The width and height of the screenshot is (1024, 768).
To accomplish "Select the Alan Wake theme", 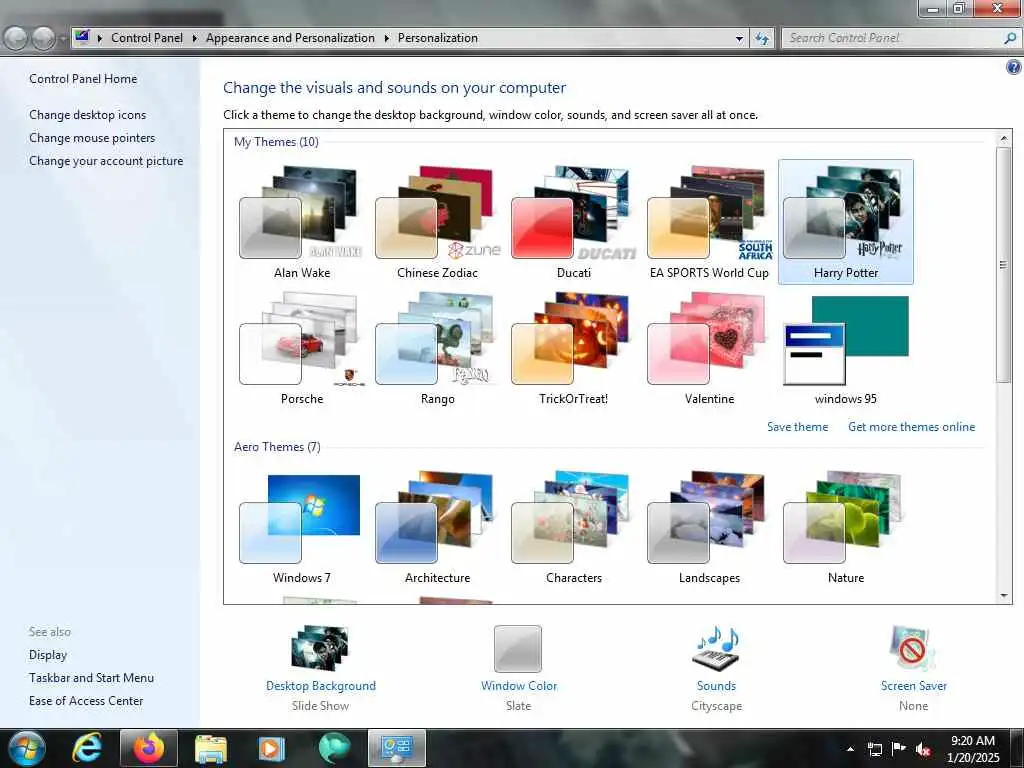I will (302, 222).
